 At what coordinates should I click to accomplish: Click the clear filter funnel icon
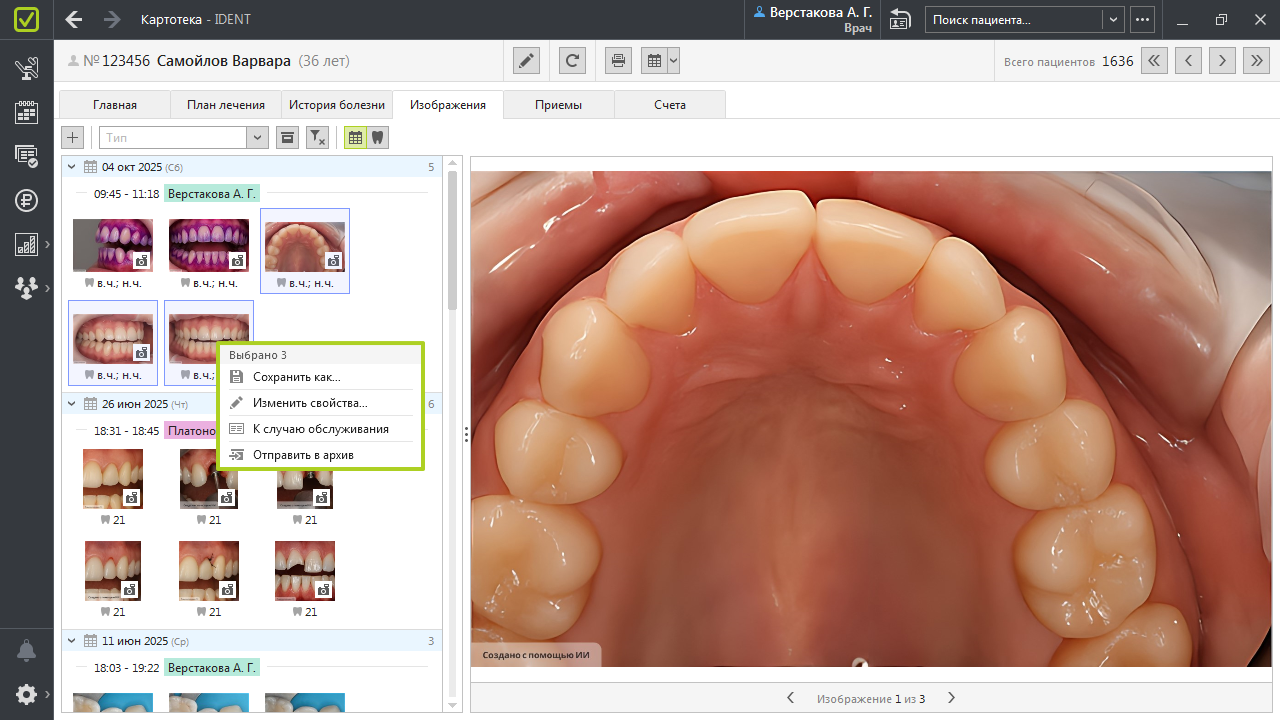pos(317,138)
